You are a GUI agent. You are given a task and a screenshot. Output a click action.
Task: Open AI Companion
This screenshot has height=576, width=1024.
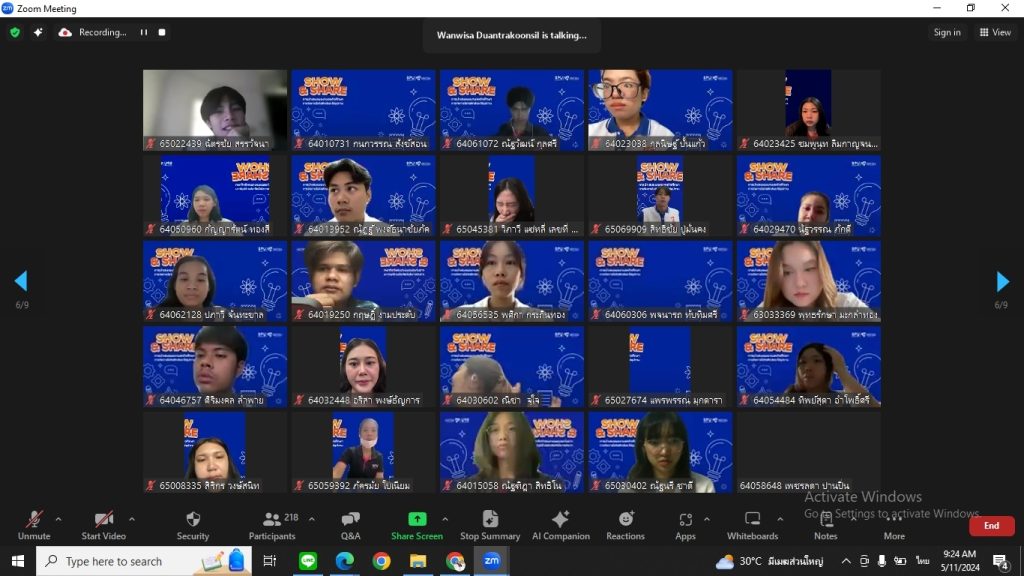click(560, 526)
